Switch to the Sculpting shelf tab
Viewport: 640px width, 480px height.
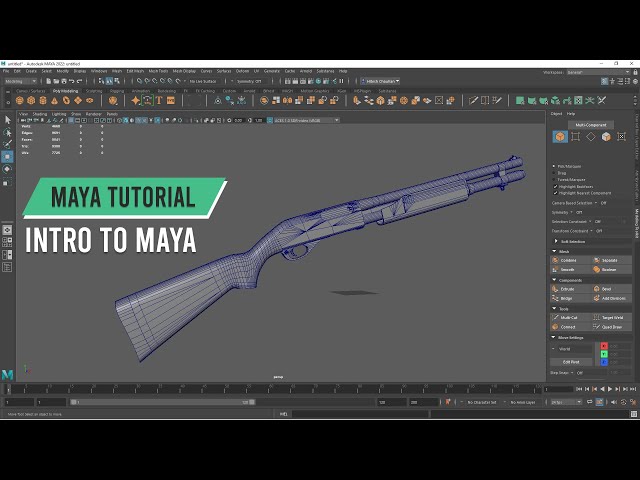[94, 91]
